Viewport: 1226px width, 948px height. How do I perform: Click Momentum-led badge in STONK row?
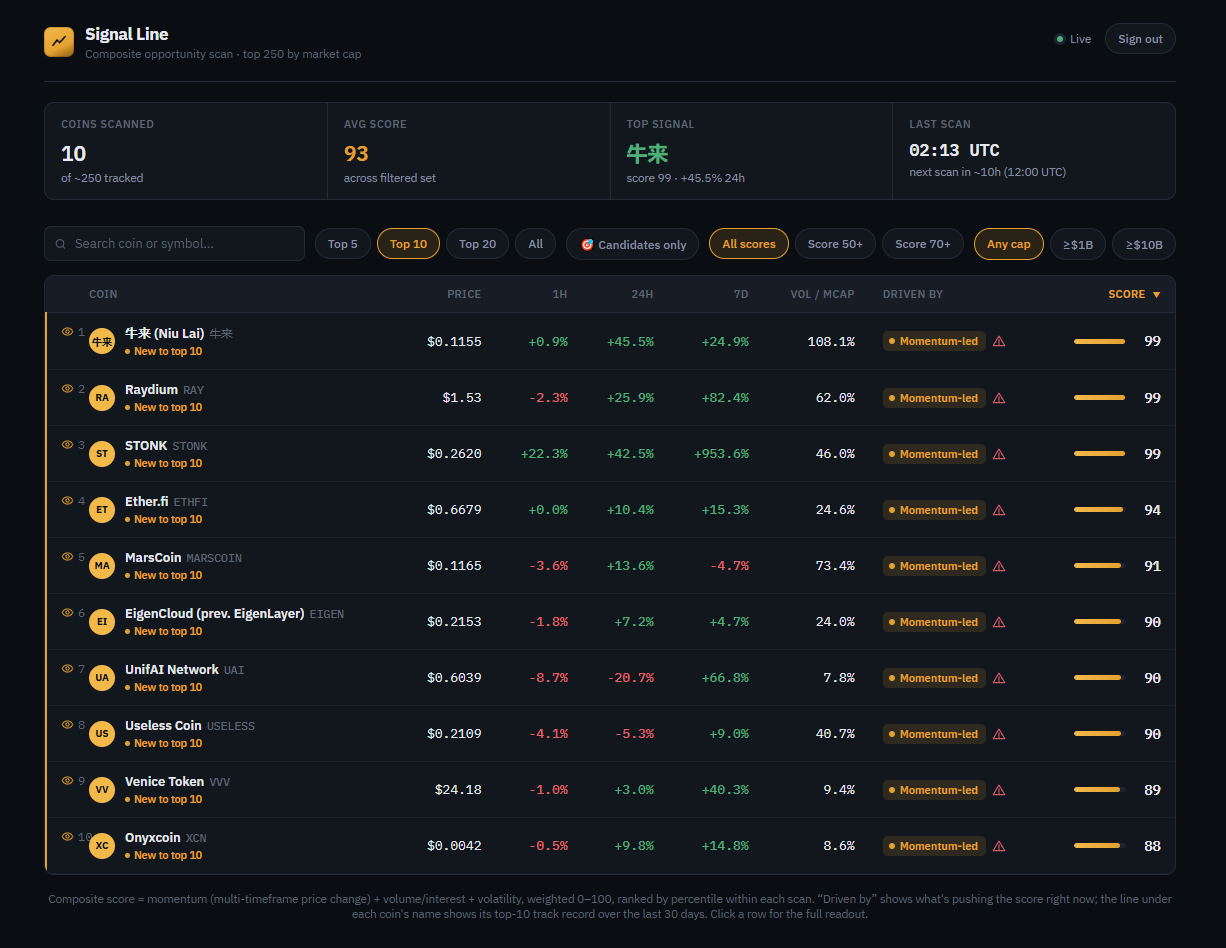click(x=934, y=454)
